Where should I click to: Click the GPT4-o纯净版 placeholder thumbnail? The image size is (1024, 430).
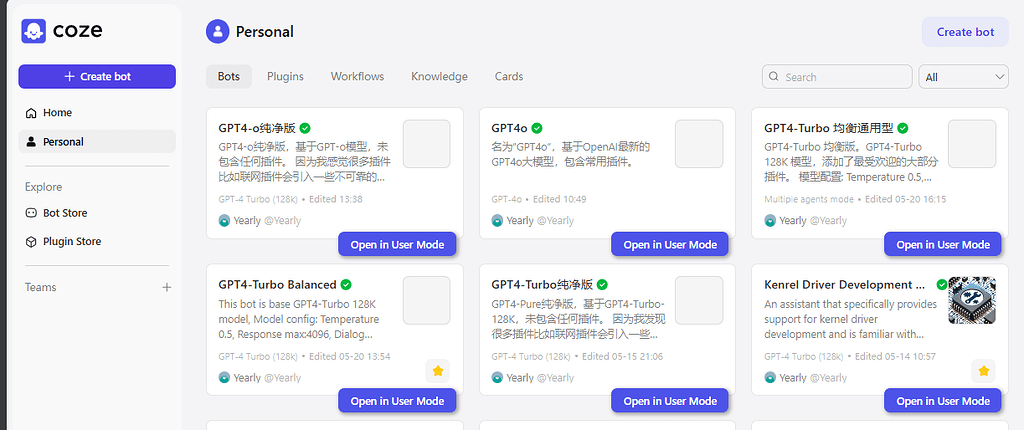tap(426, 144)
